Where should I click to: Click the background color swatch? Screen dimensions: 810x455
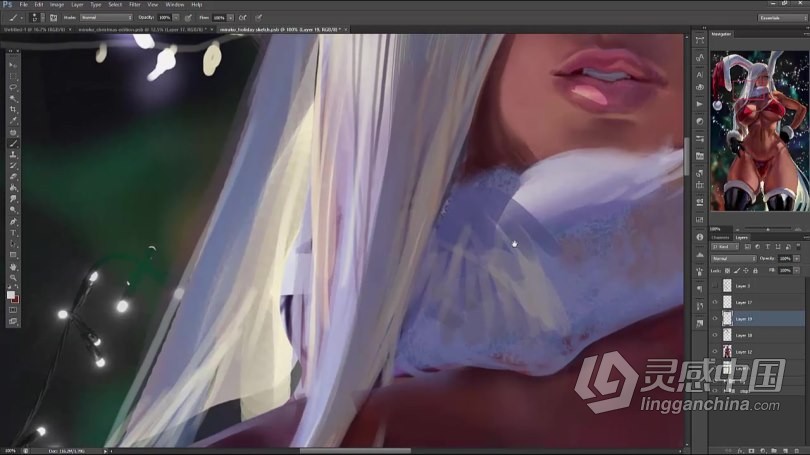coord(15,299)
